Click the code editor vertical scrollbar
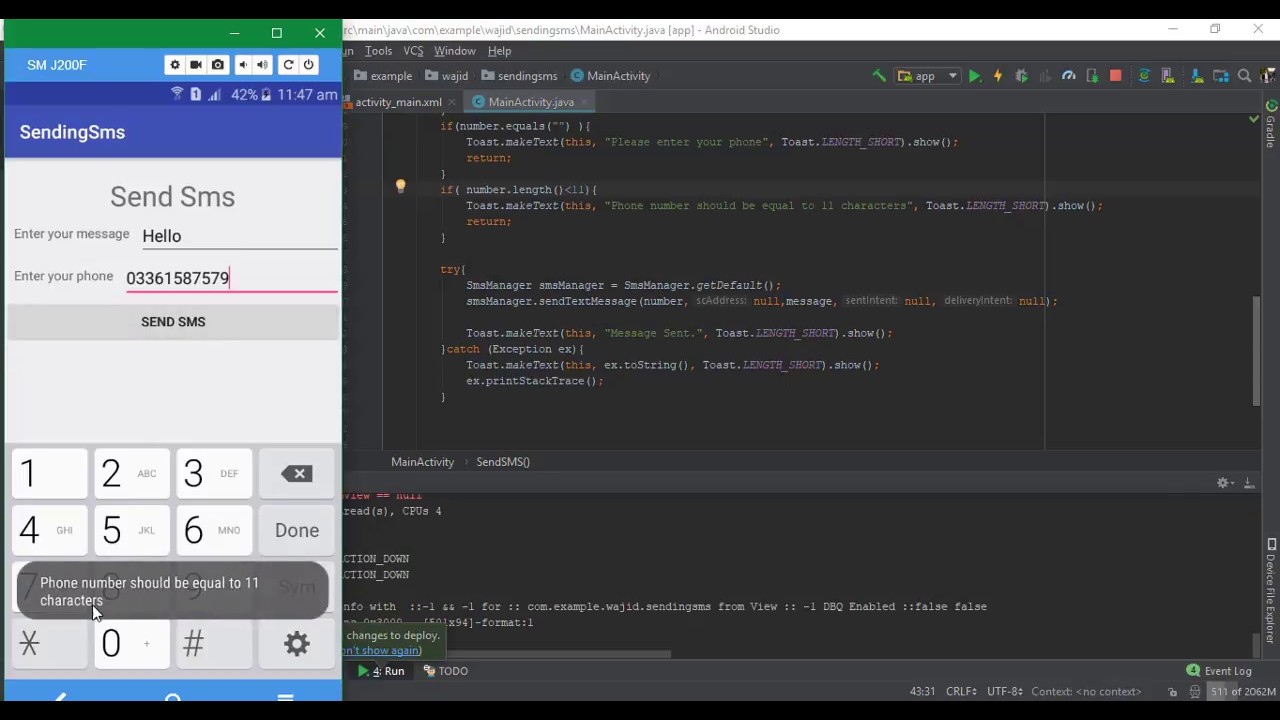The width and height of the screenshot is (1280, 720). click(x=1256, y=350)
